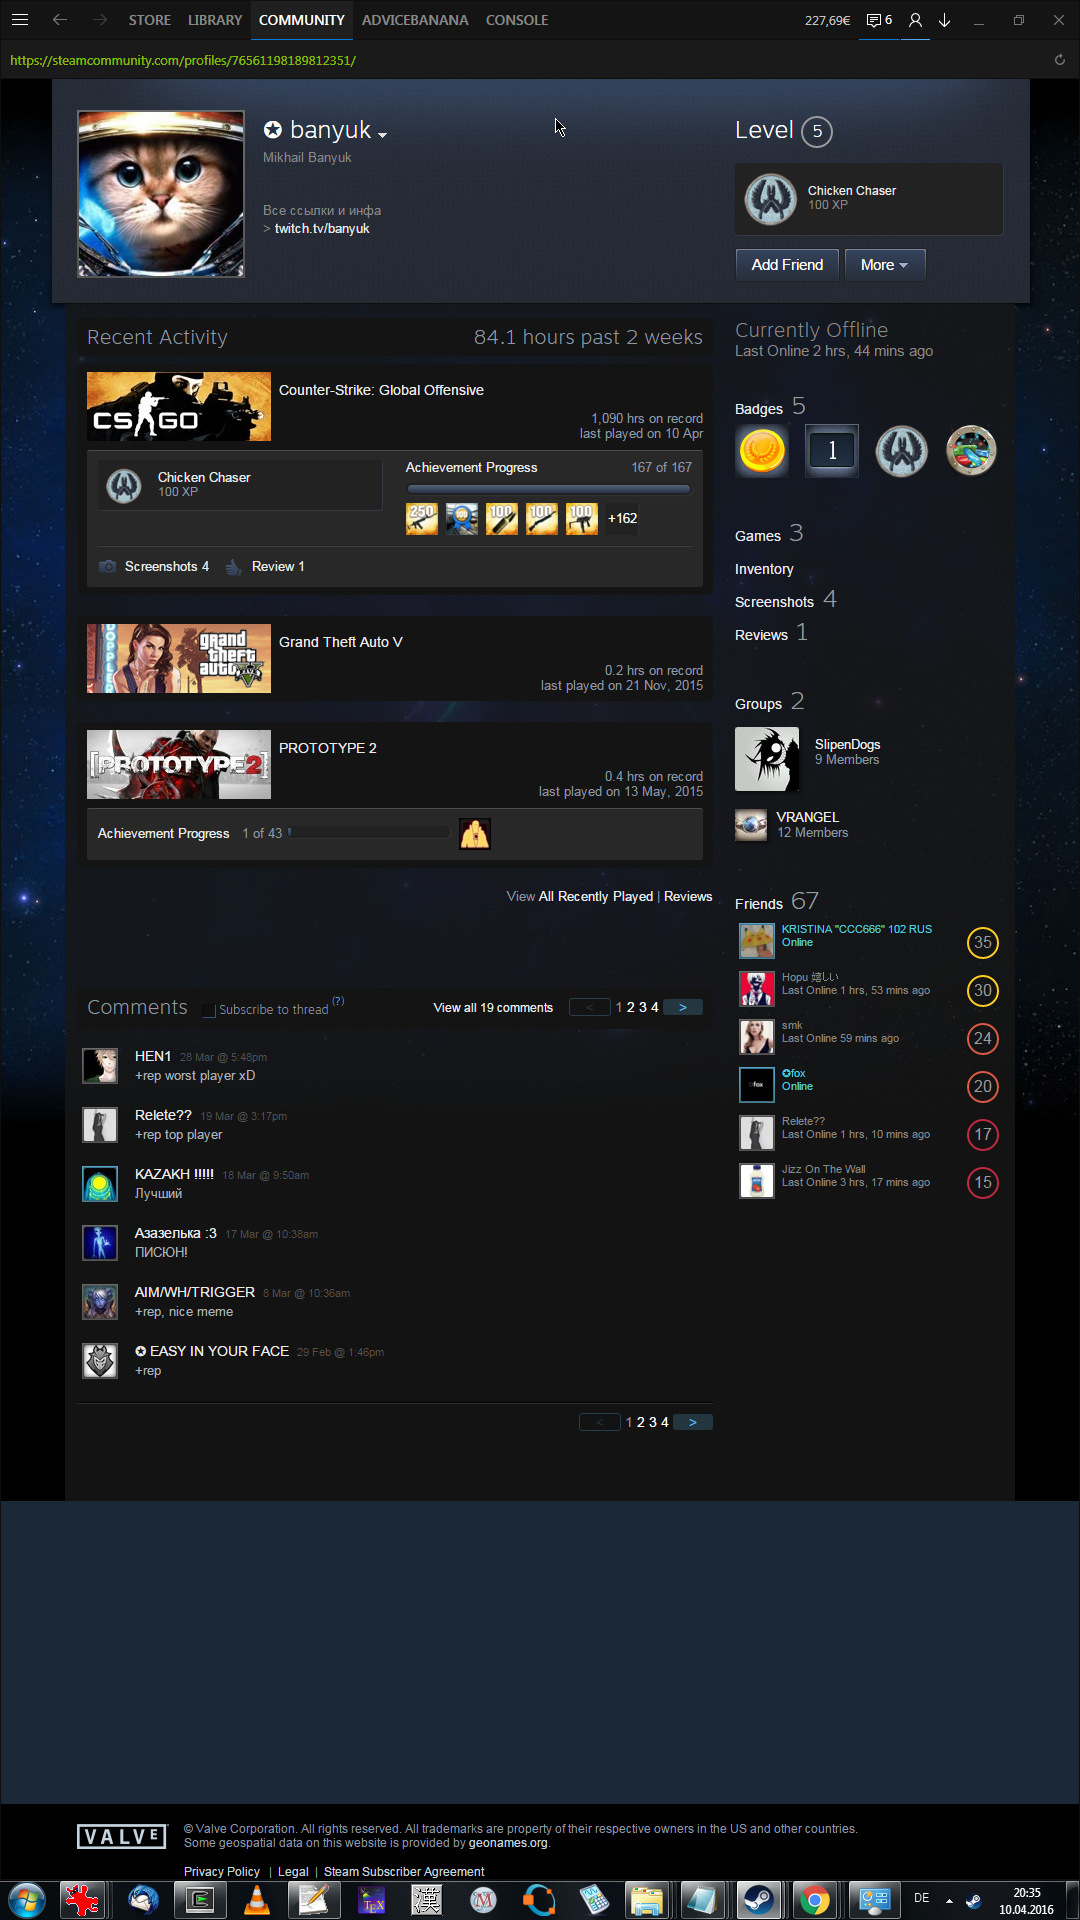Open the twitch.tv/banyuk link
This screenshot has height=1920, width=1080.
[322, 229]
